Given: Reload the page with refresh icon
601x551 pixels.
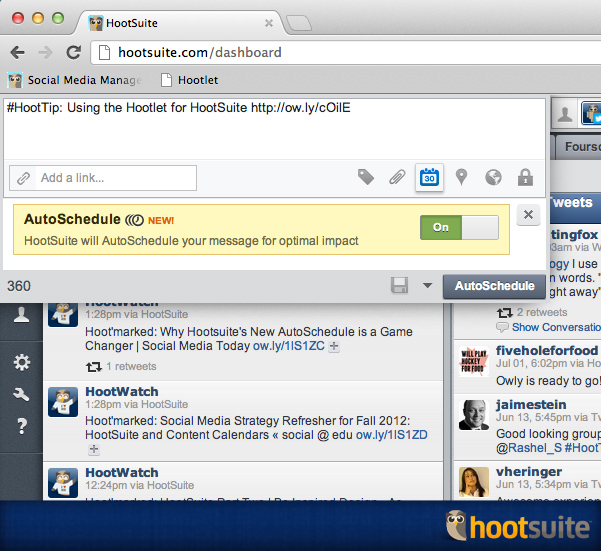Looking at the screenshot, I should (x=74, y=52).
